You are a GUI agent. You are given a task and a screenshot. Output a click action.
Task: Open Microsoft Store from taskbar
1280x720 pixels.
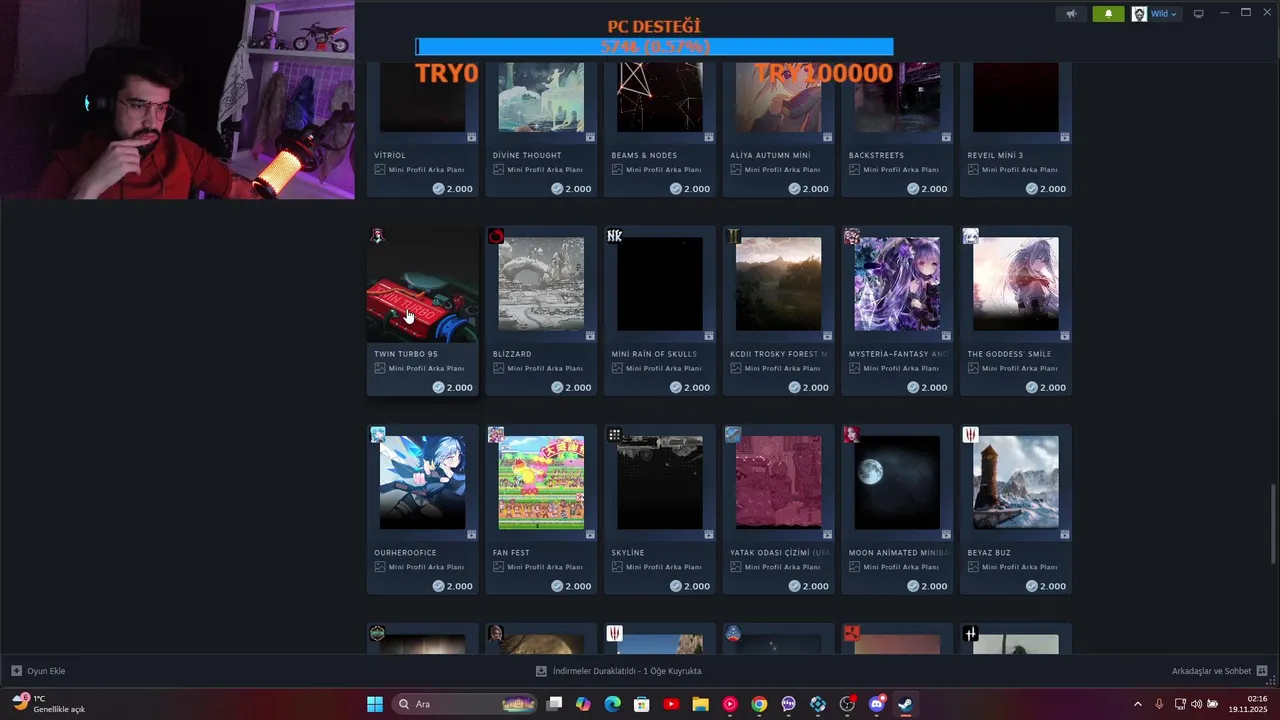pyautogui.click(x=642, y=704)
